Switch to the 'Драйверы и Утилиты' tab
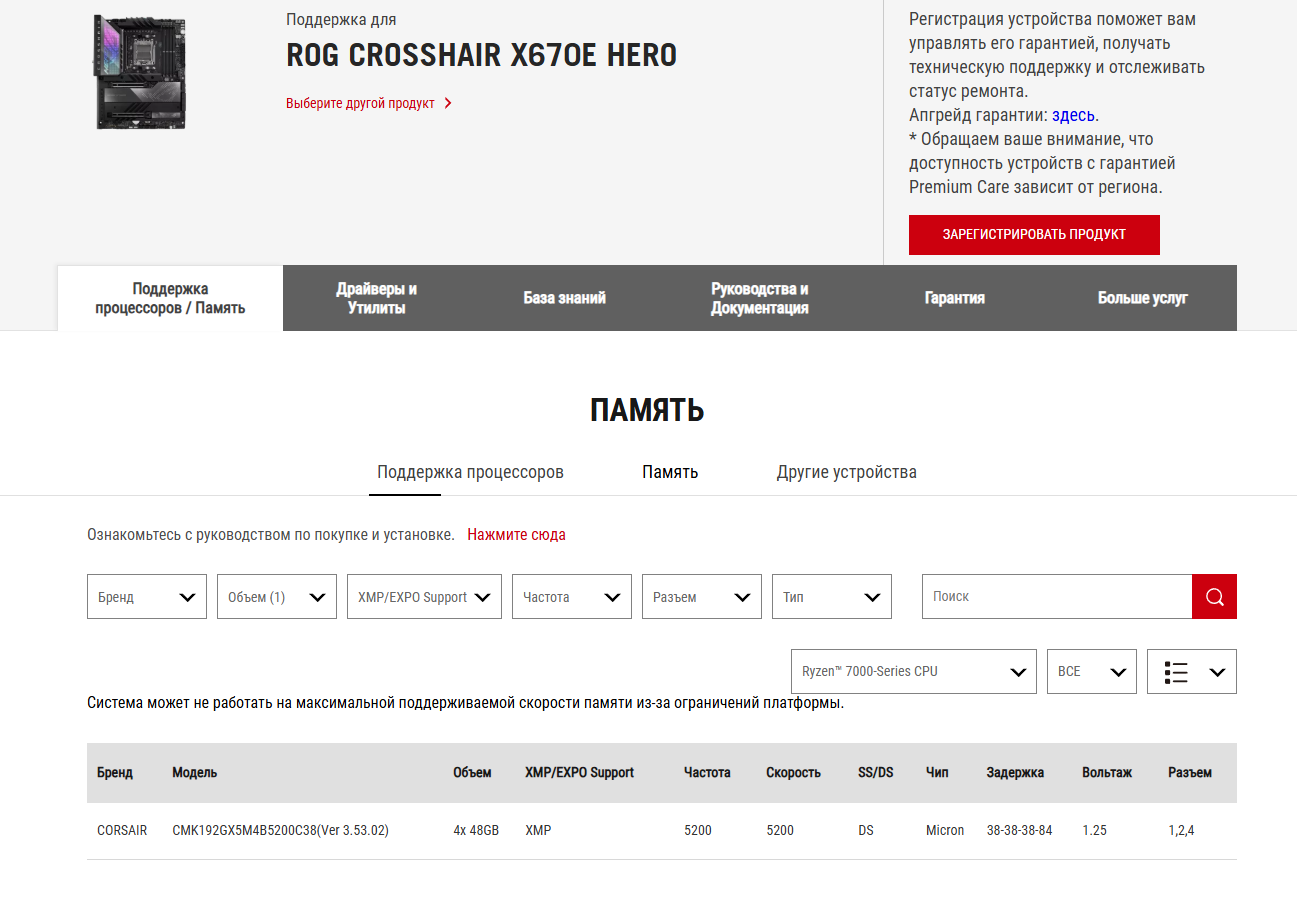Viewport: 1297px width, 913px height. point(377,298)
